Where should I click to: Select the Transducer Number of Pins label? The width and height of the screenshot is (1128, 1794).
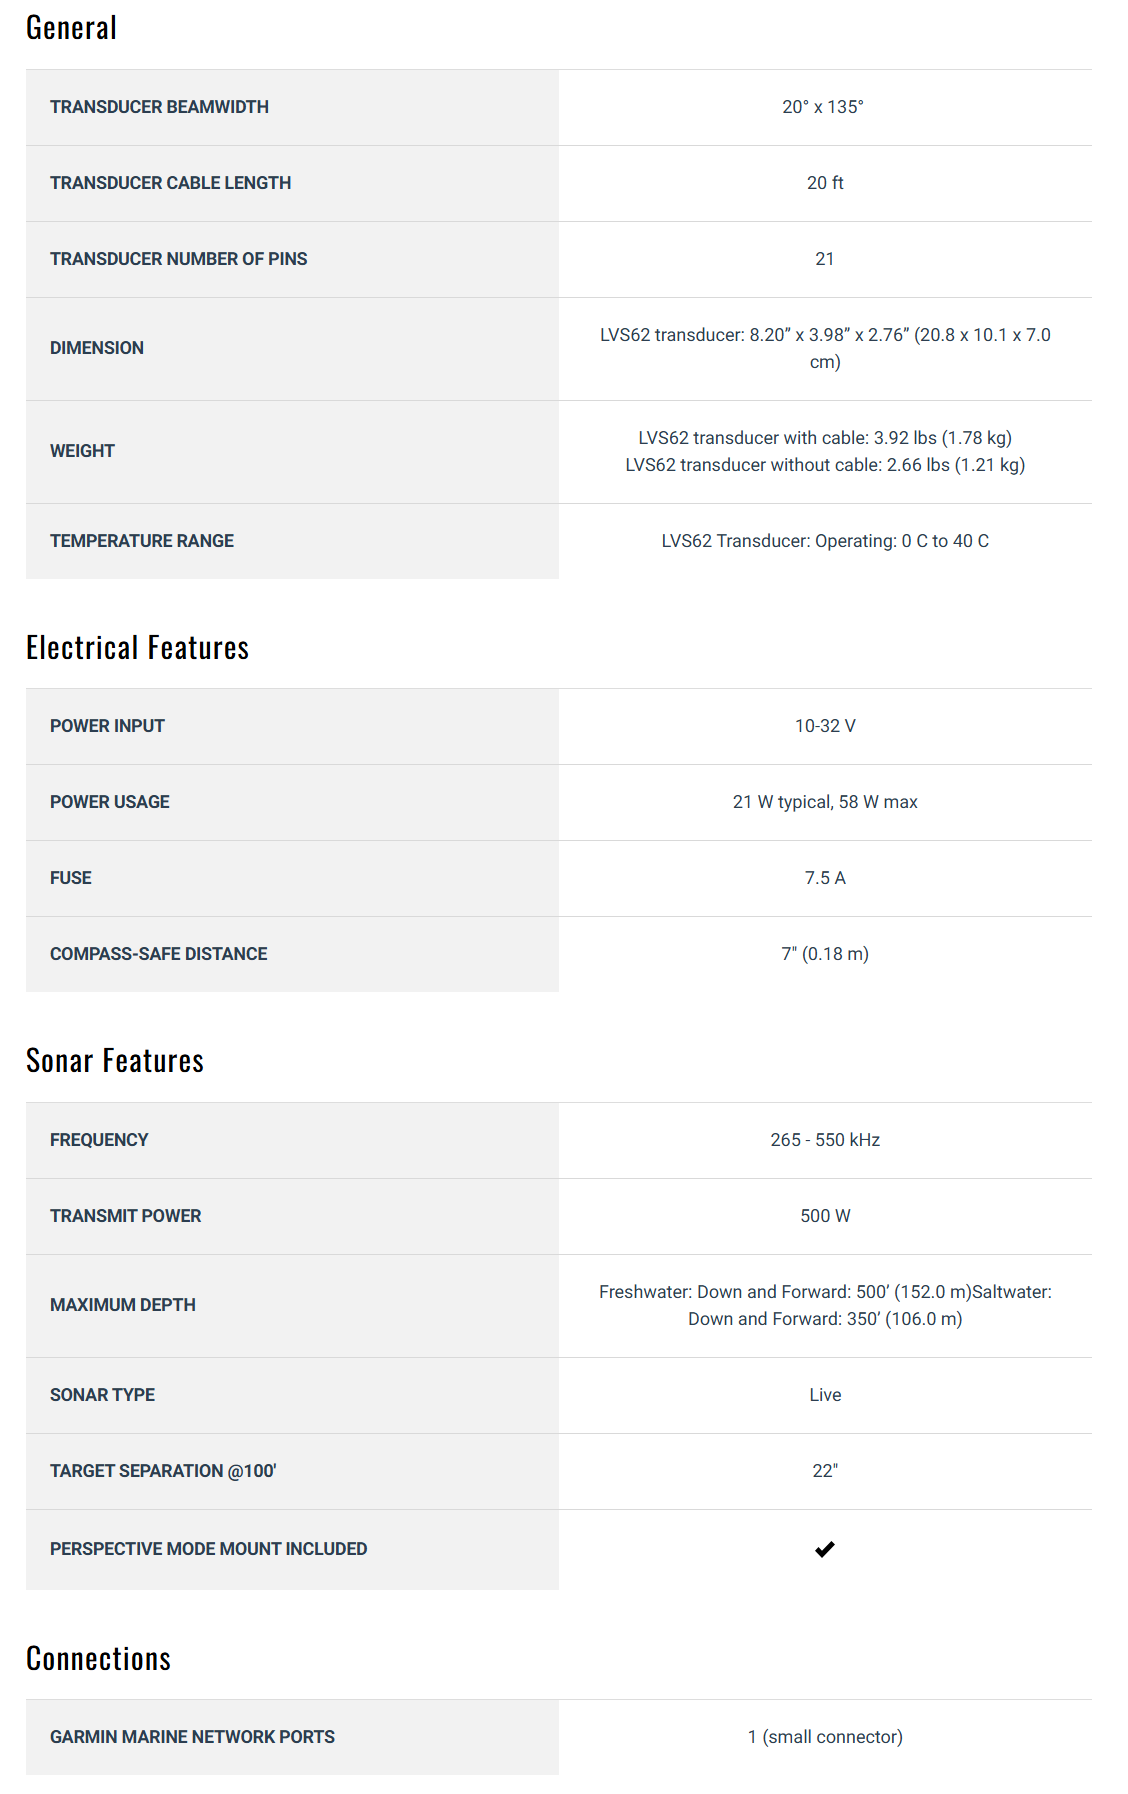click(x=178, y=259)
